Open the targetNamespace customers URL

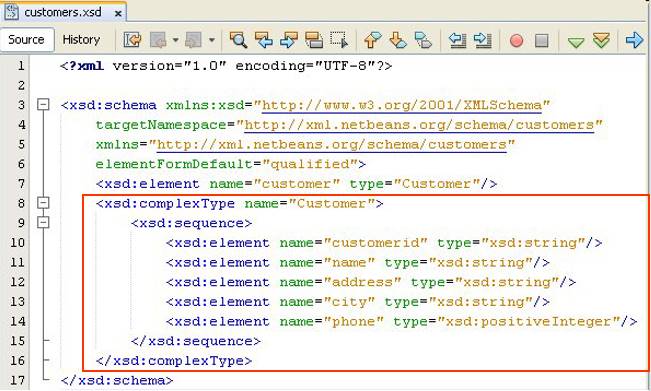point(419,125)
